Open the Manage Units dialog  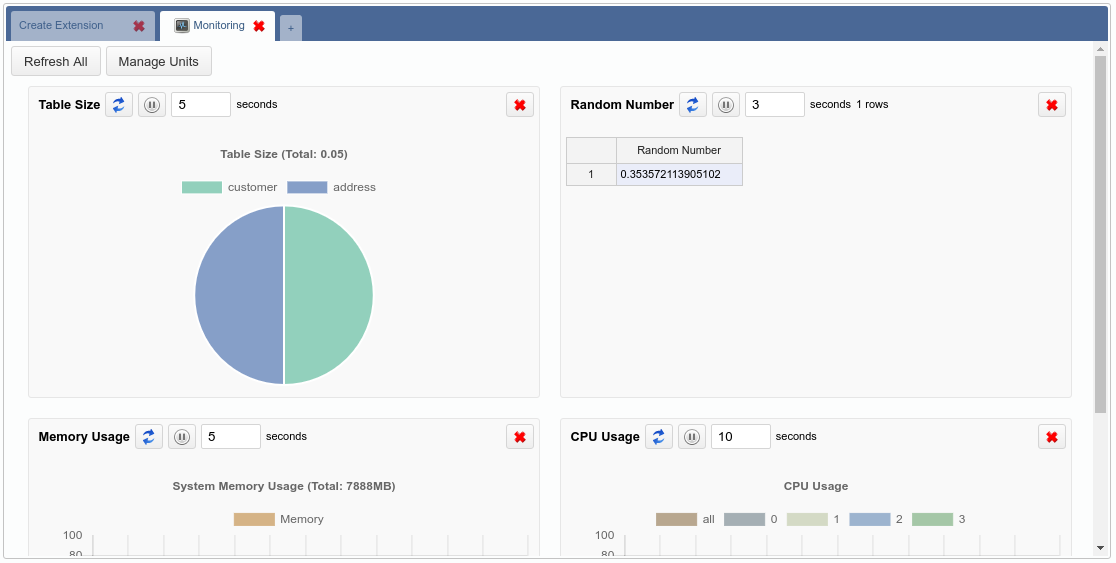point(159,62)
